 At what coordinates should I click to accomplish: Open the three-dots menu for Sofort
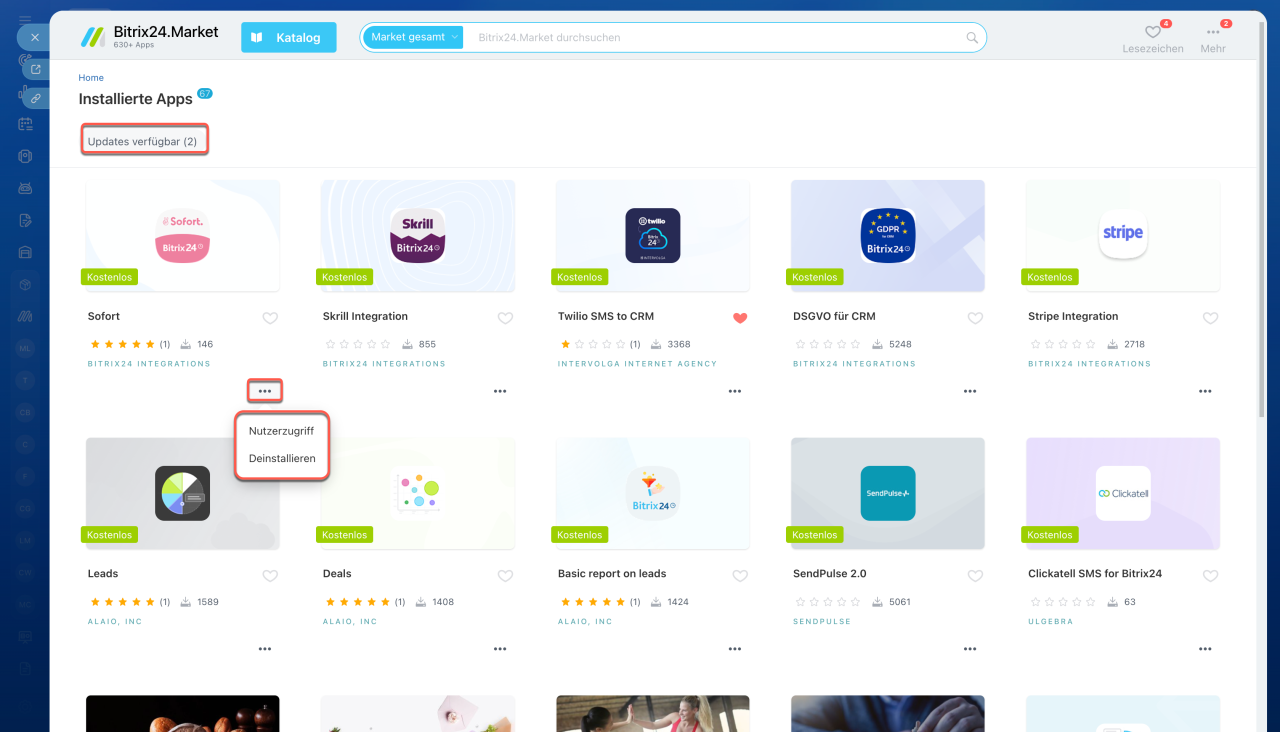(265, 391)
